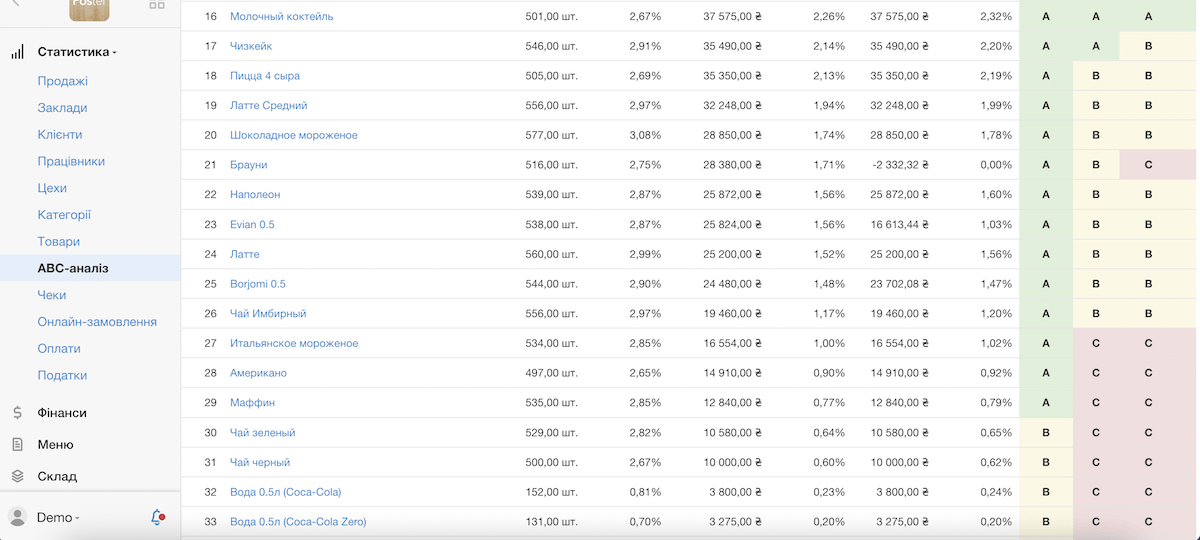The height and width of the screenshot is (540, 1200).
Task: Click red C grade cell for Брауни
Action: click(1148, 165)
